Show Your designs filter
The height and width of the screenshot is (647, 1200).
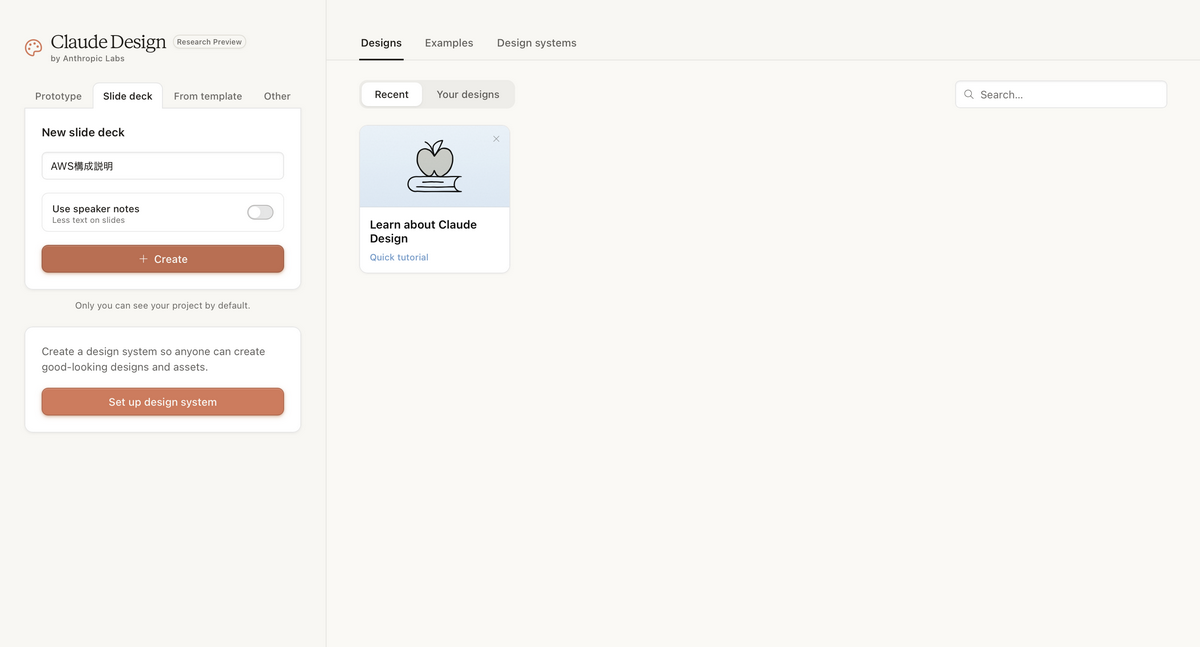pos(468,94)
